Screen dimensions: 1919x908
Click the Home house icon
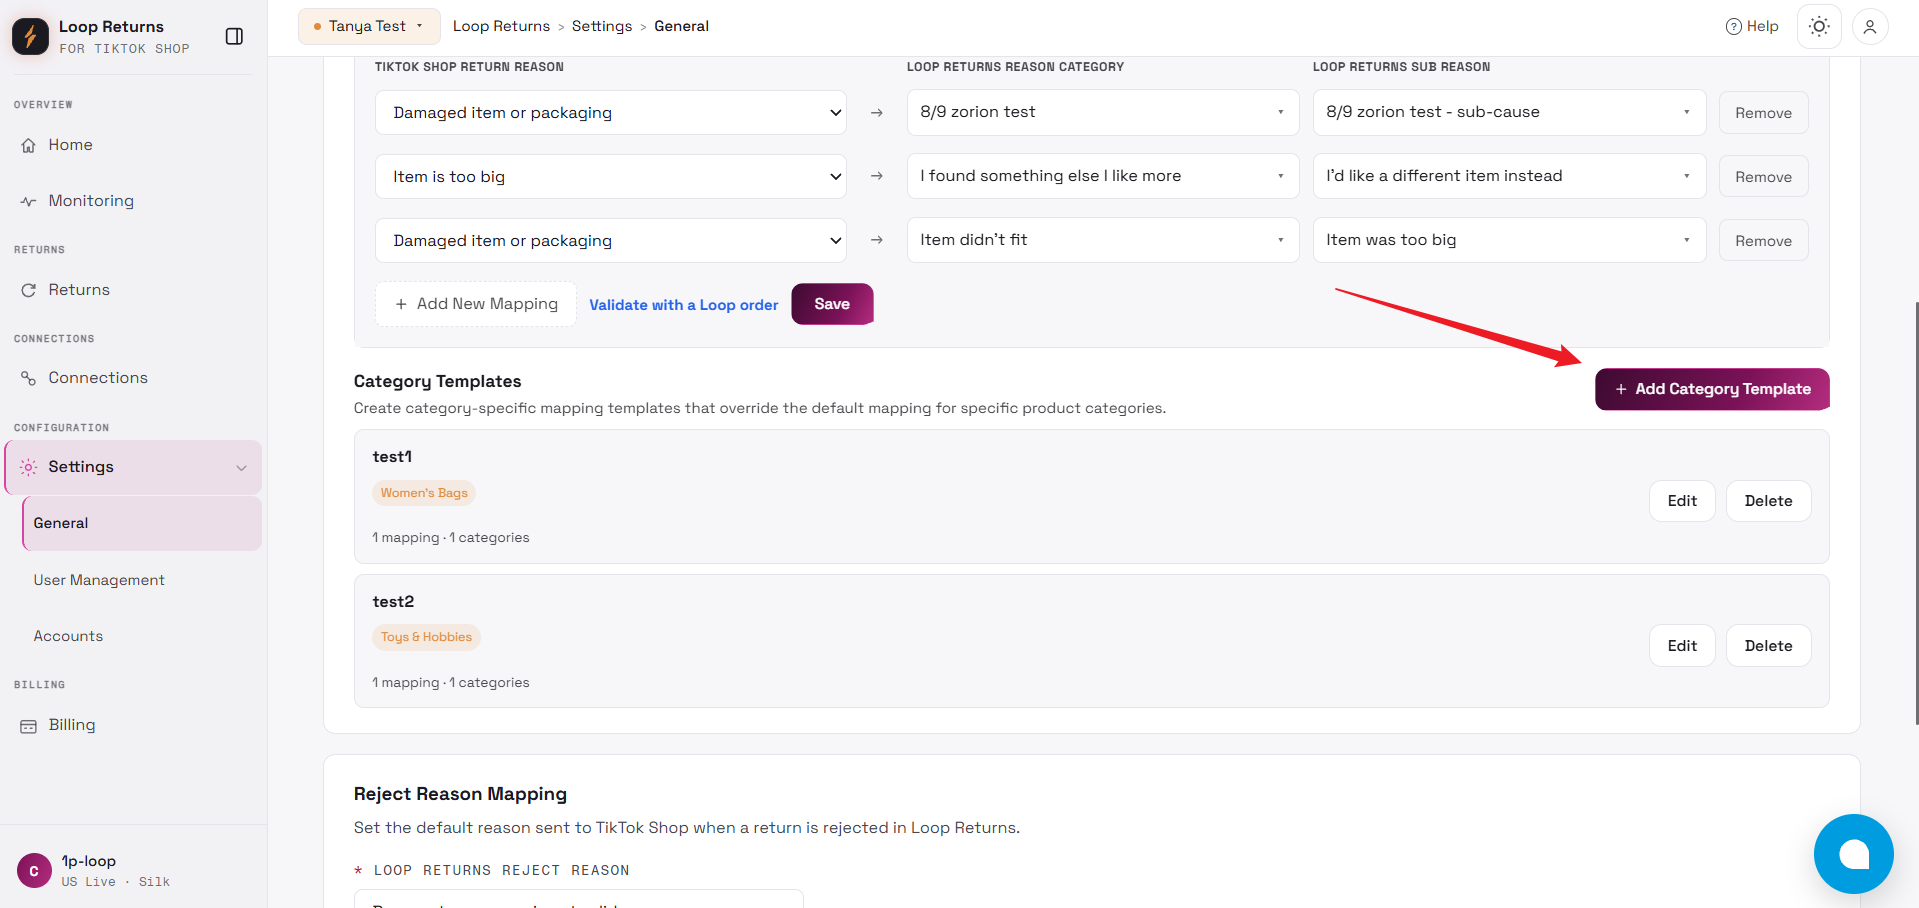tap(28, 145)
